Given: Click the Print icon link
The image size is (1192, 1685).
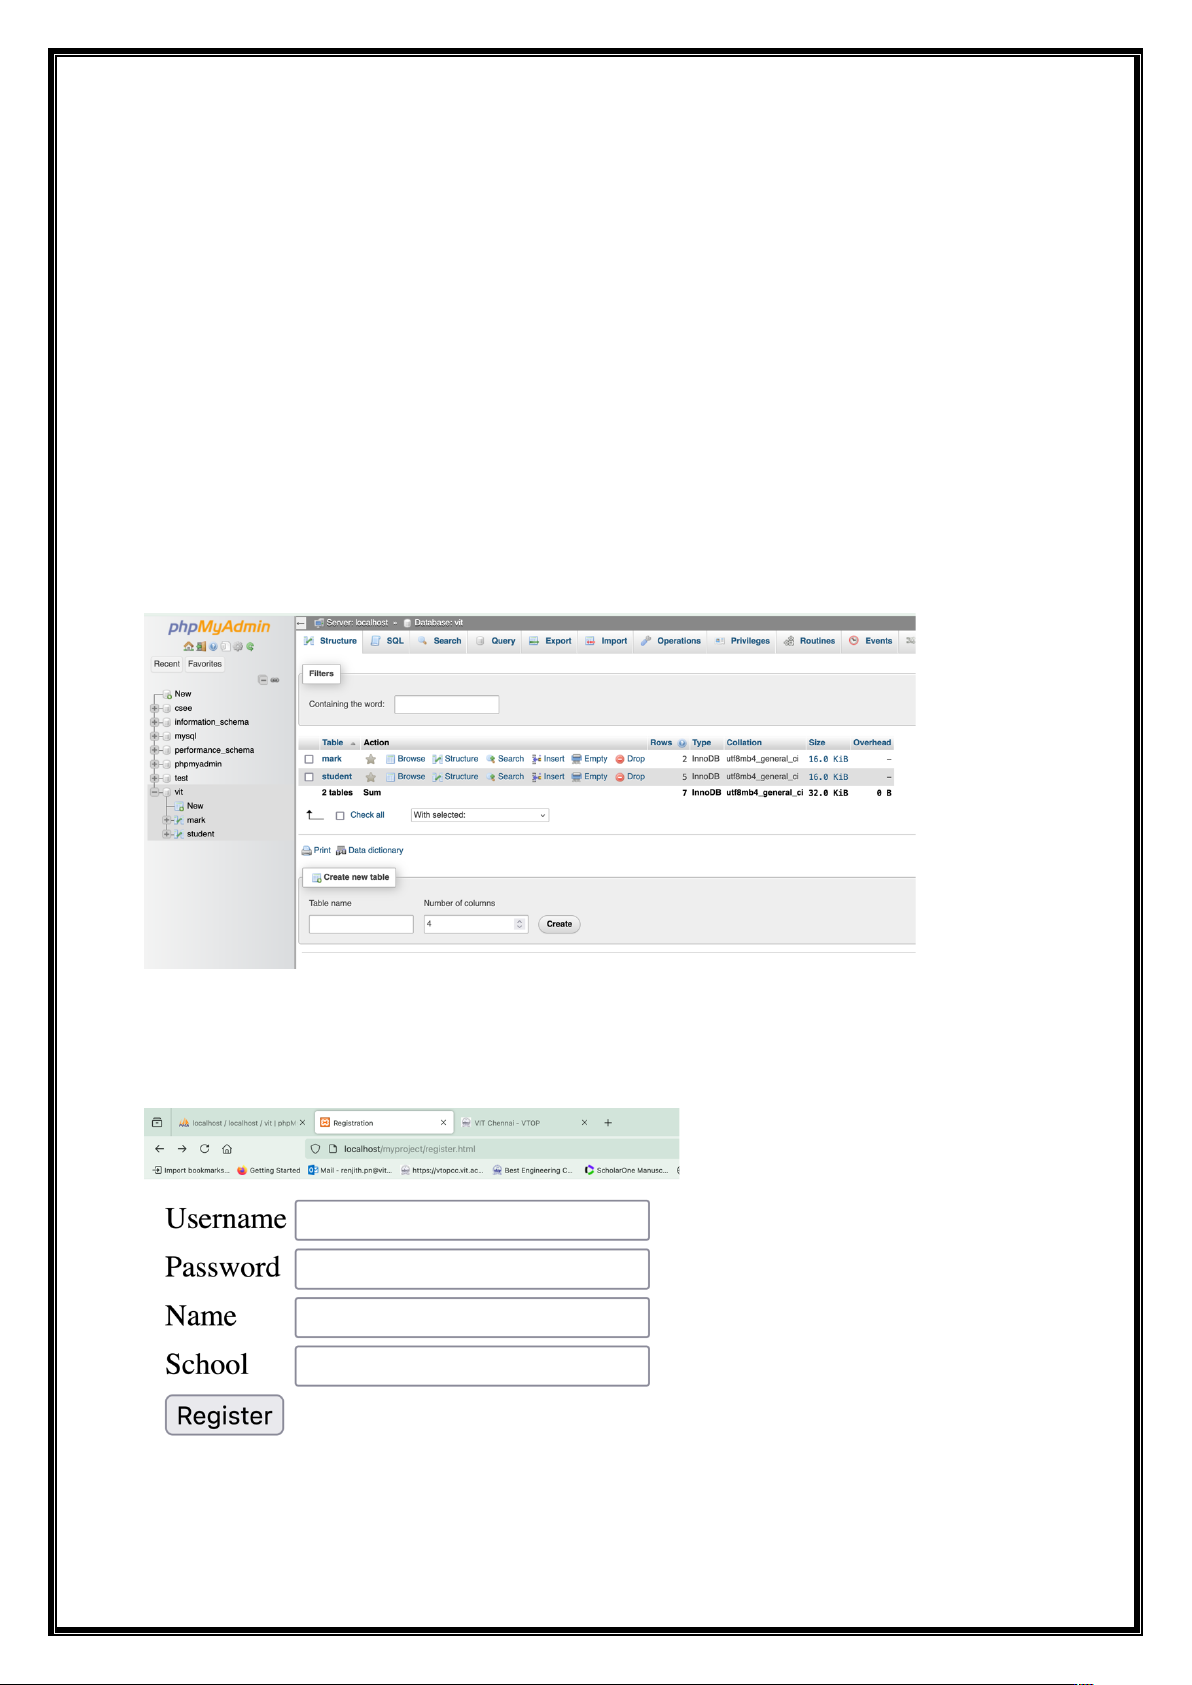Looking at the screenshot, I should coord(307,851).
